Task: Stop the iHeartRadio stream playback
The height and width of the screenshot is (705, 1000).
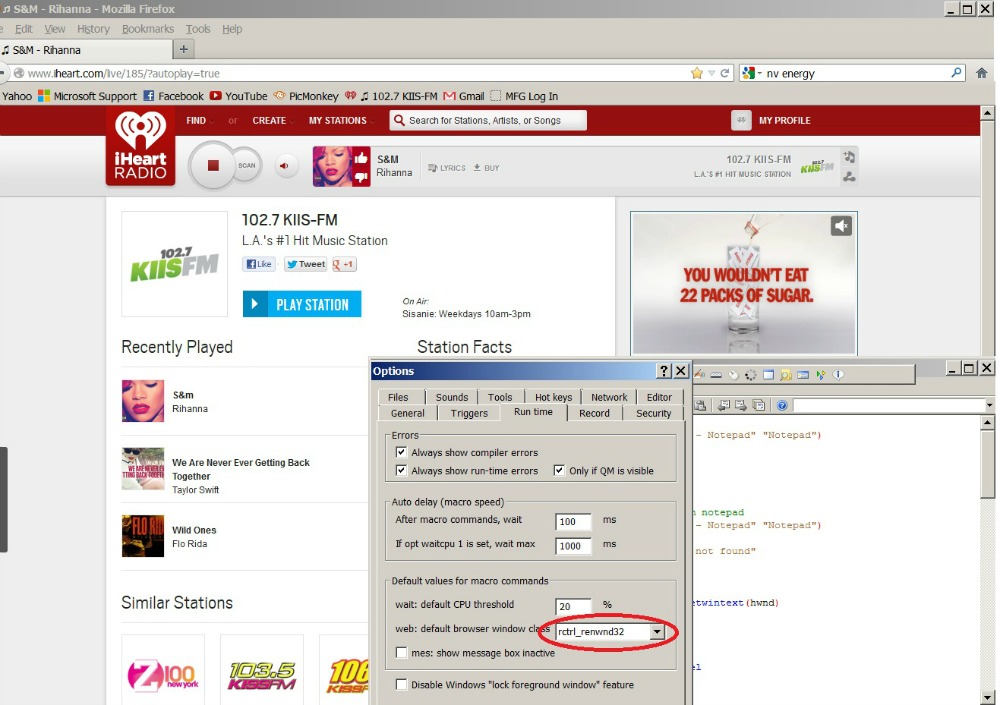Action: click(x=212, y=166)
